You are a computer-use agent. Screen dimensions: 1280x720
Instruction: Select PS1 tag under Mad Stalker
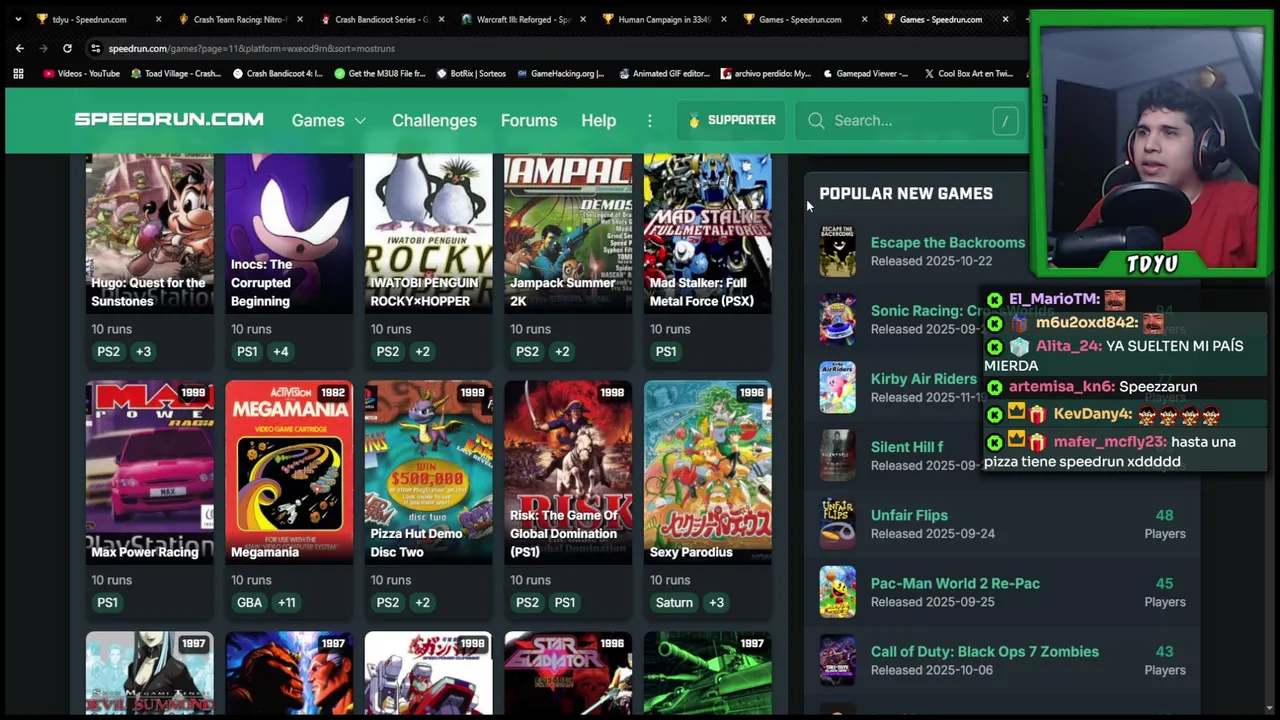pos(665,351)
